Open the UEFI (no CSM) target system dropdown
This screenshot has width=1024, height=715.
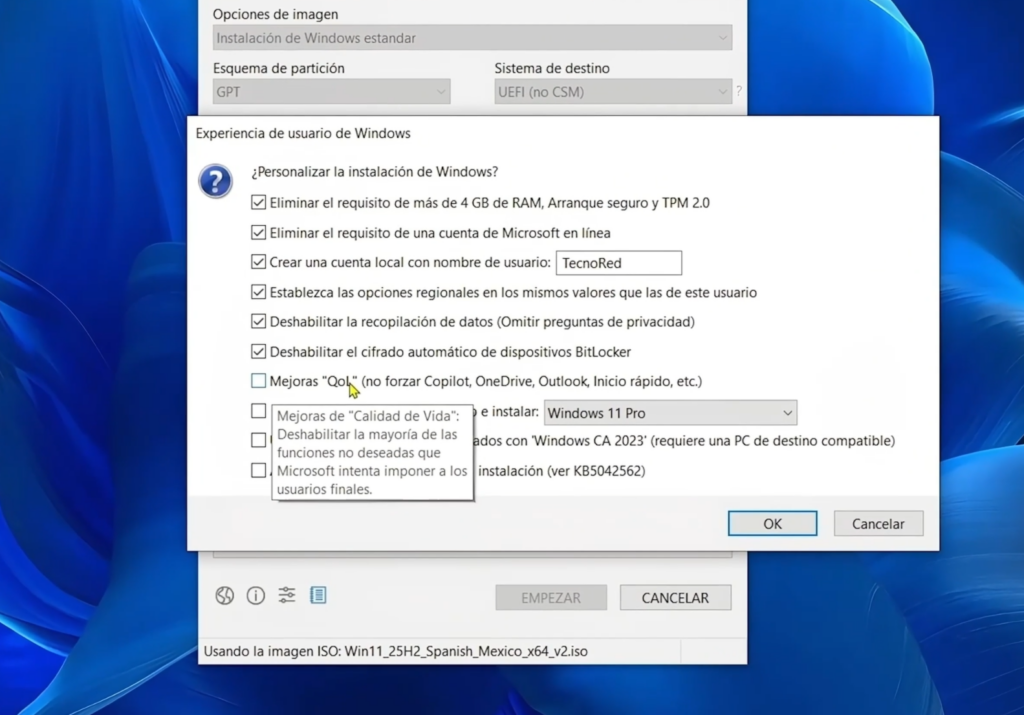pyautogui.click(x=613, y=92)
